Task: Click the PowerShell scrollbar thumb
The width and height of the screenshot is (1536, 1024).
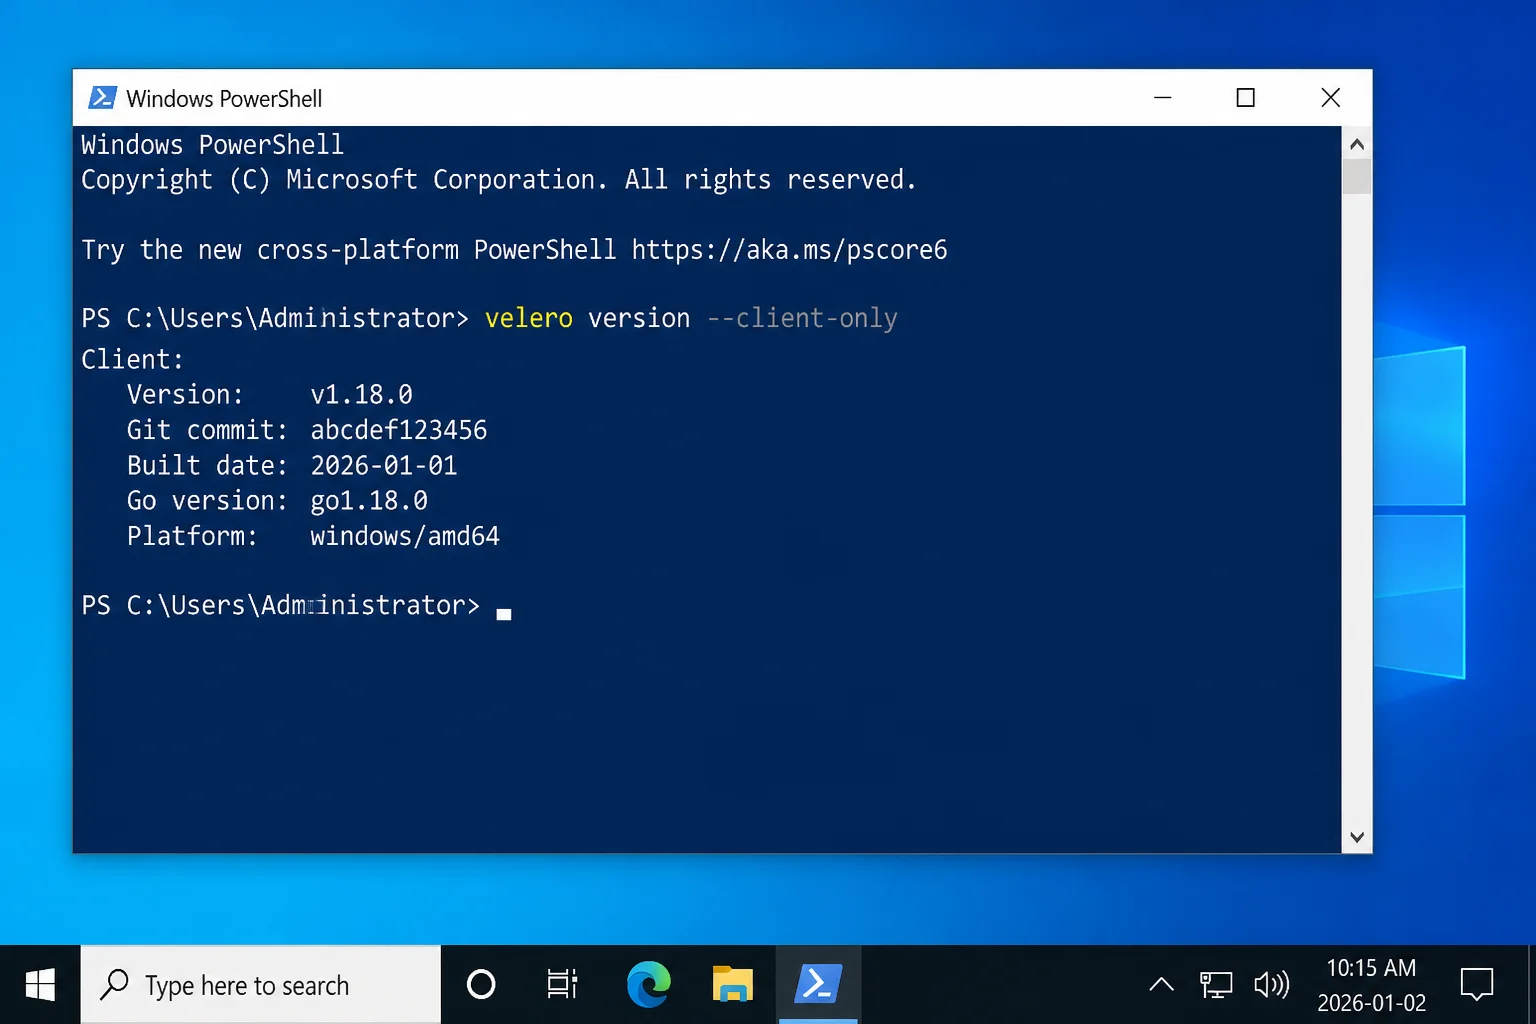Action: pyautogui.click(x=1357, y=177)
